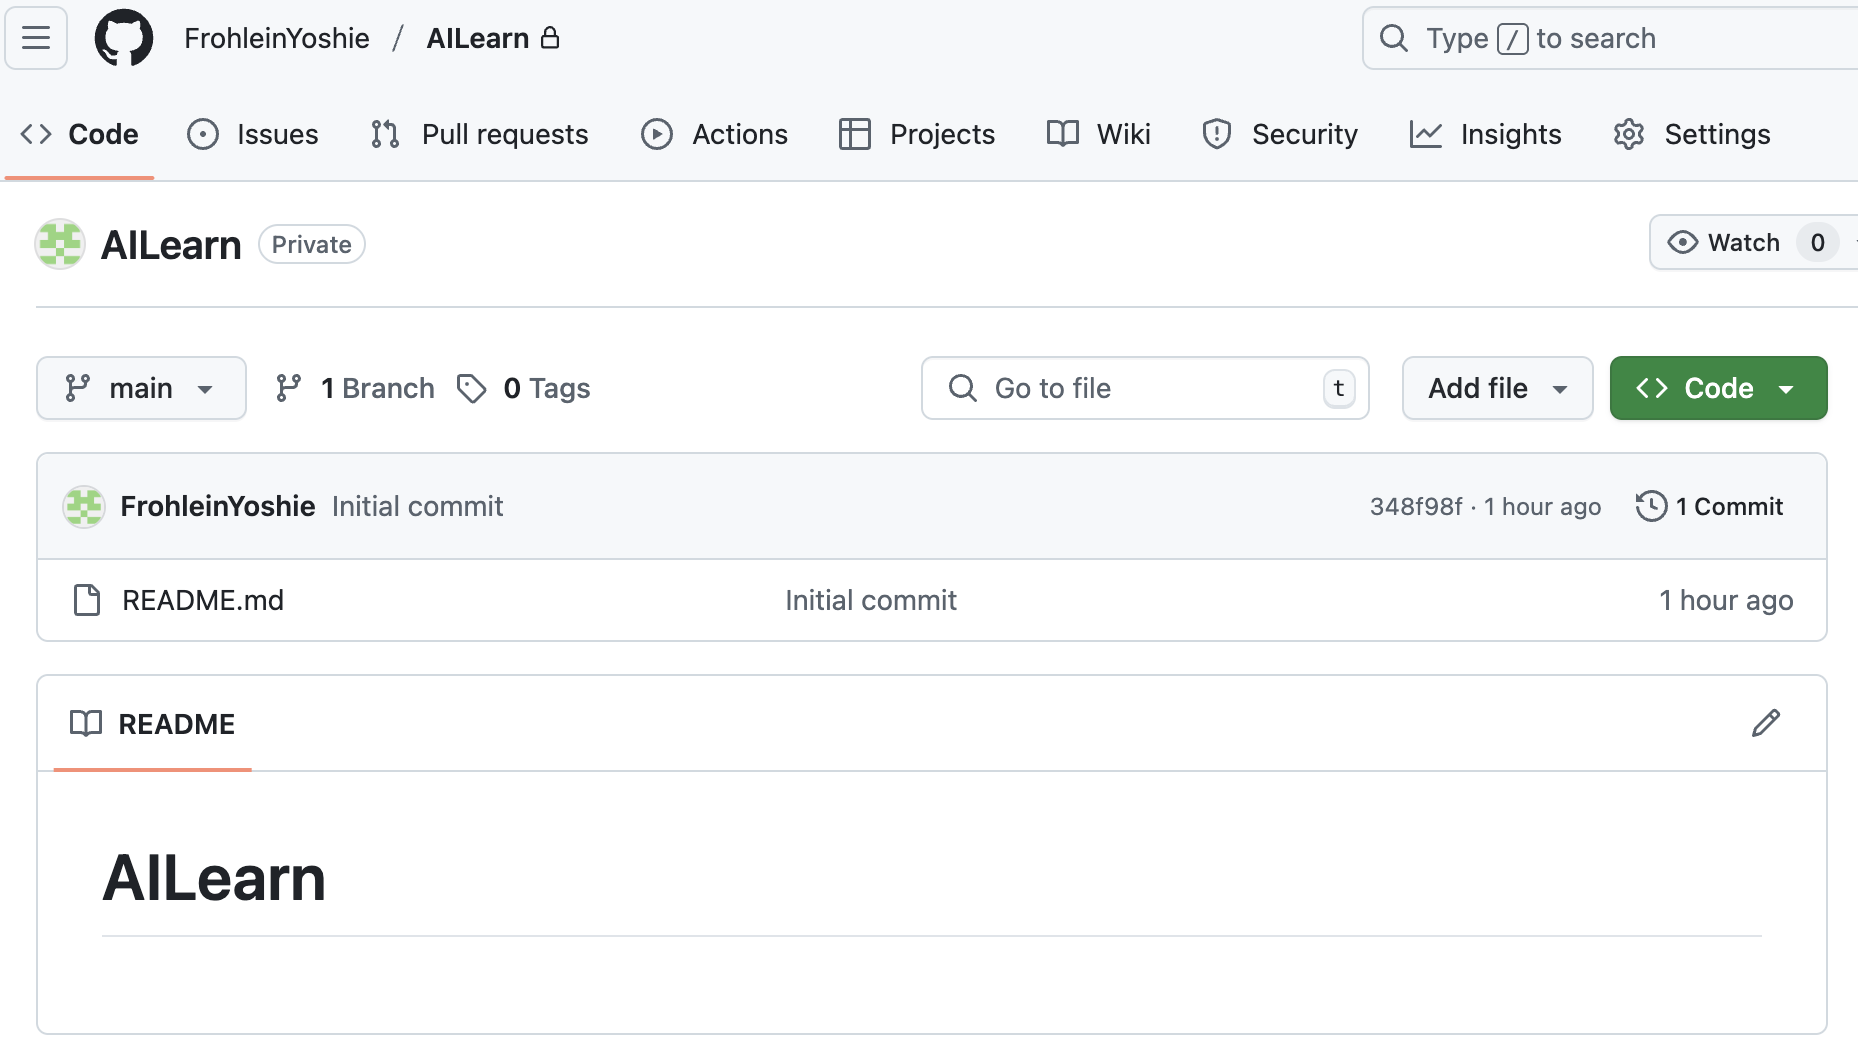Click the AILearn heading in README content
The height and width of the screenshot is (1062, 1858).
click(x=214, y=878)
